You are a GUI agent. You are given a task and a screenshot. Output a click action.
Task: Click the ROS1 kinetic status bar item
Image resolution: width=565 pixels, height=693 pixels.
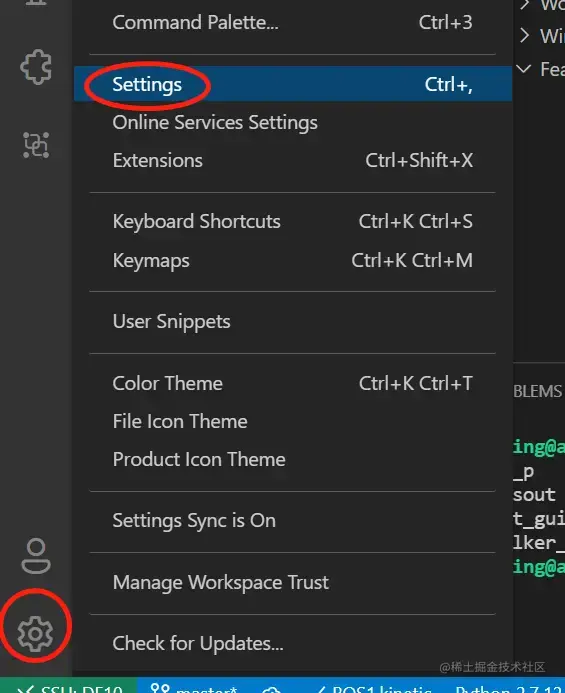point(374,687)
